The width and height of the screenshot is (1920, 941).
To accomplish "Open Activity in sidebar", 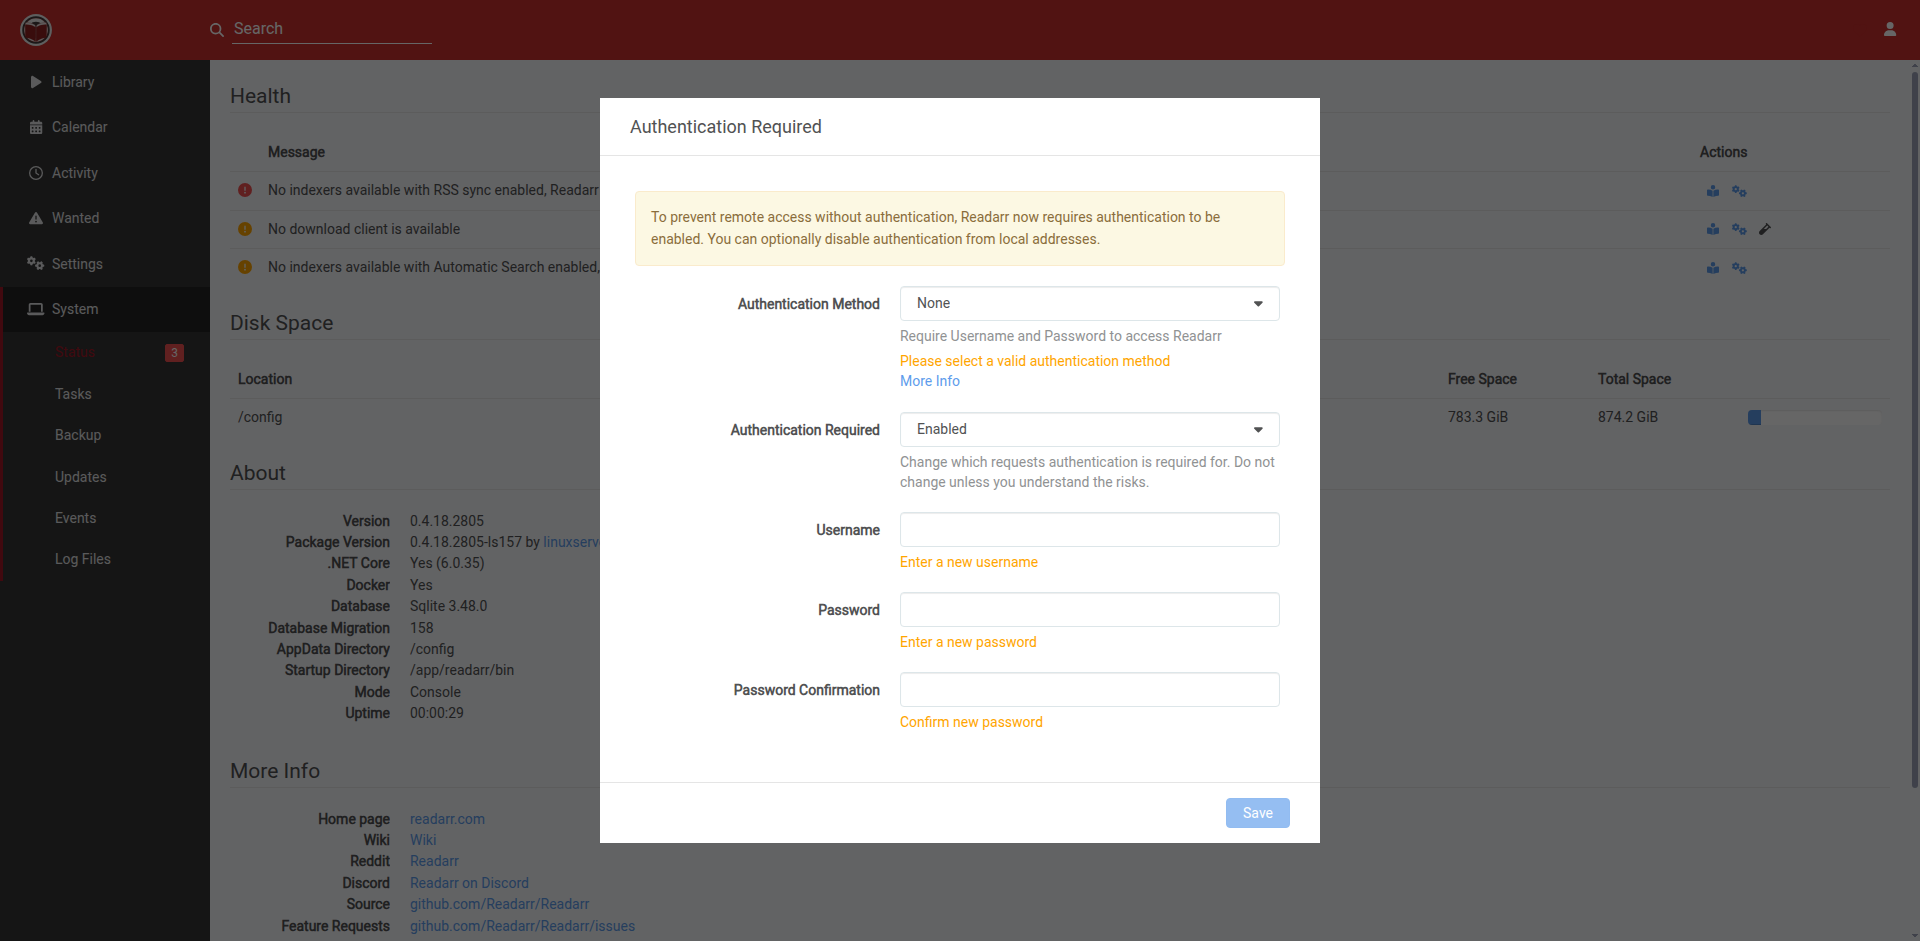I will (x=105, y=173).
